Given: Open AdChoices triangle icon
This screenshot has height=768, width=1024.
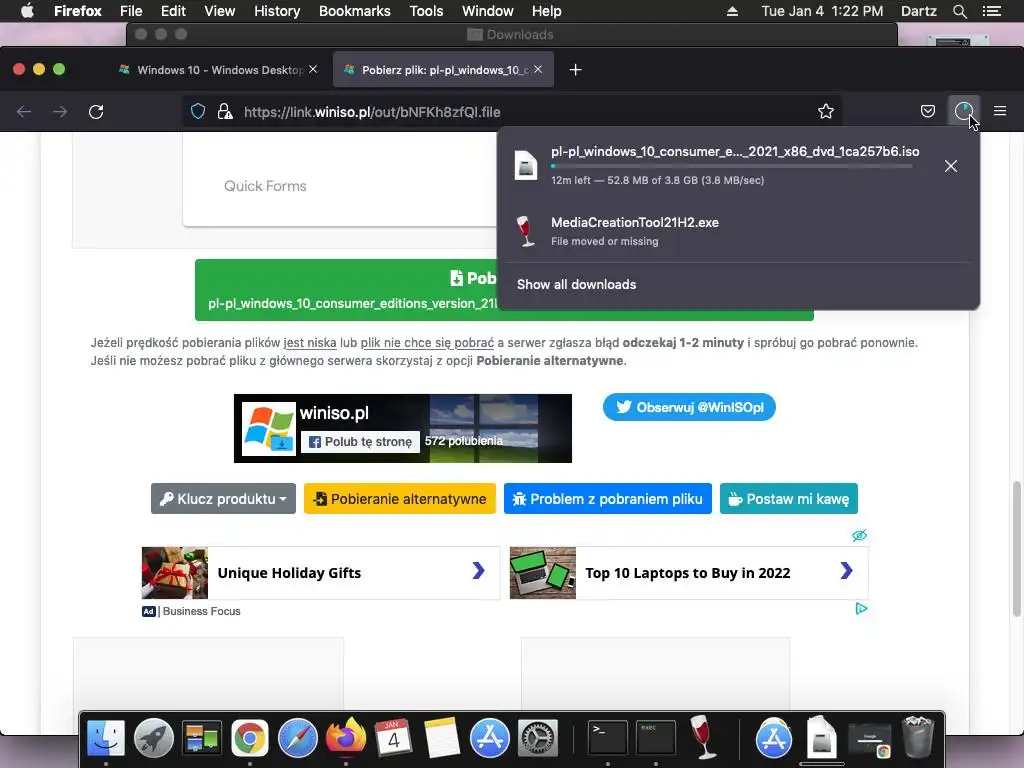Looking at the screenshot, I should pos(861,609).
